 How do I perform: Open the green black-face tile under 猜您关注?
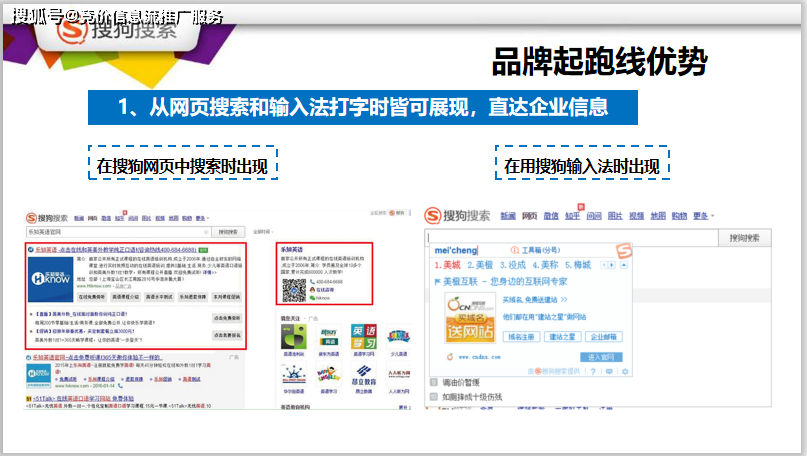coord(293,337)
